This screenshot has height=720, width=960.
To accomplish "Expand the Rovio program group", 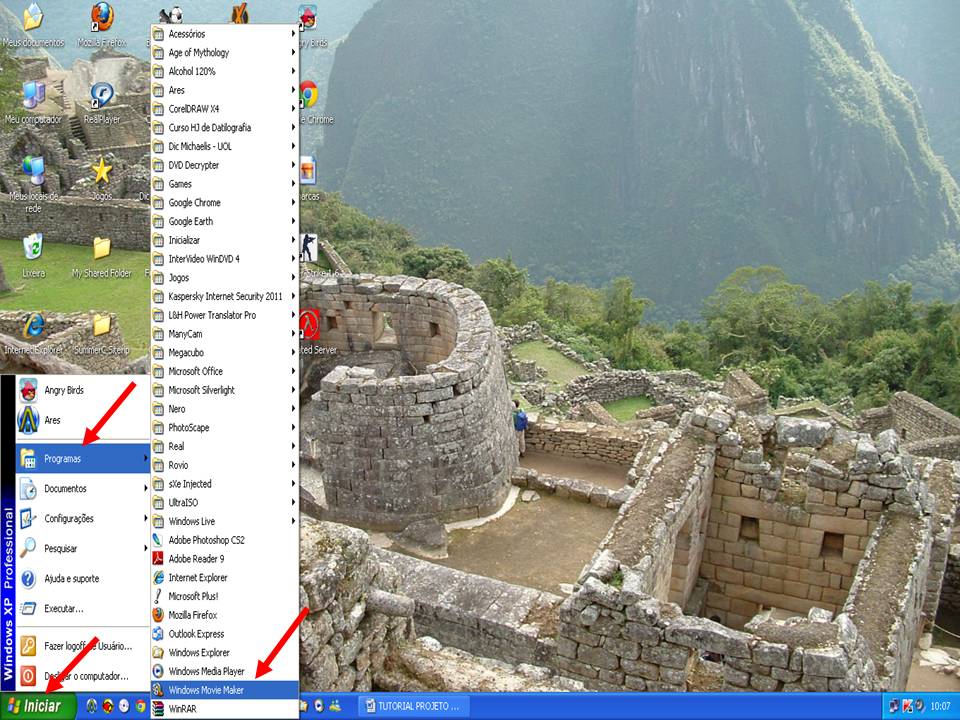I will pyautogui.click(x=225, y=465).
